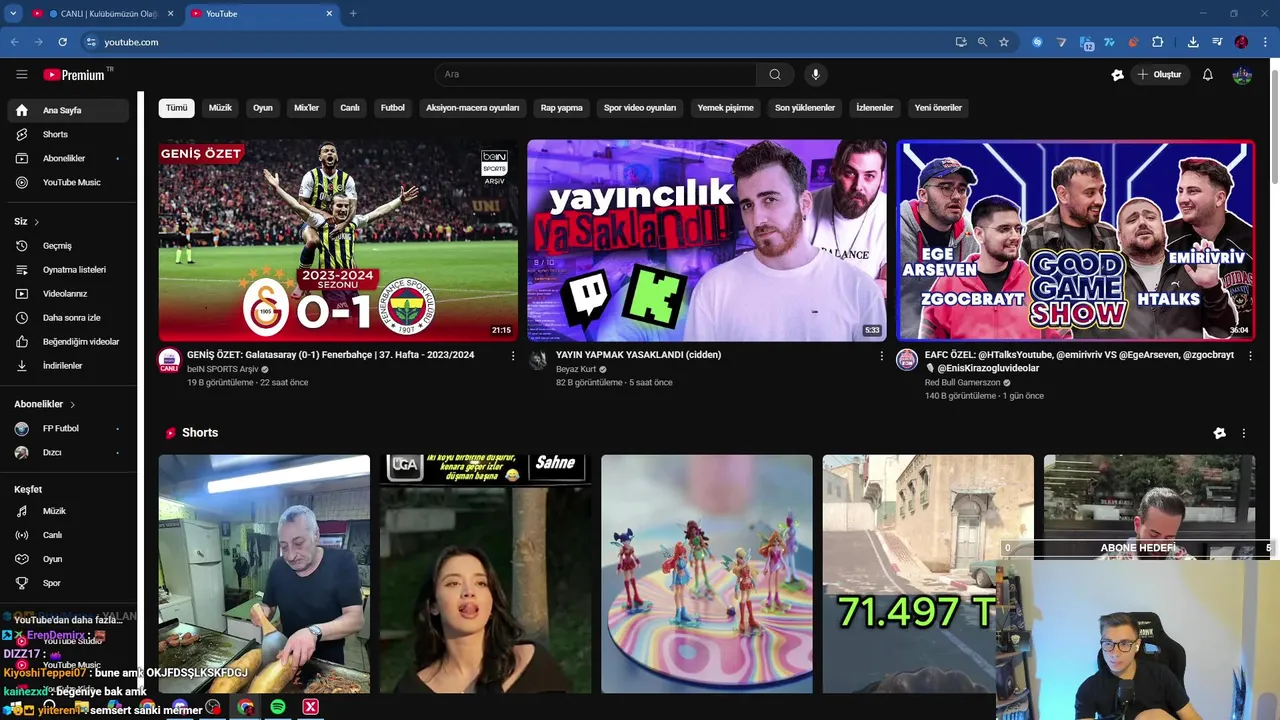The image size is (1280, 720).
Task: Open Chrome media controls icon
Action: point(1217,42)
